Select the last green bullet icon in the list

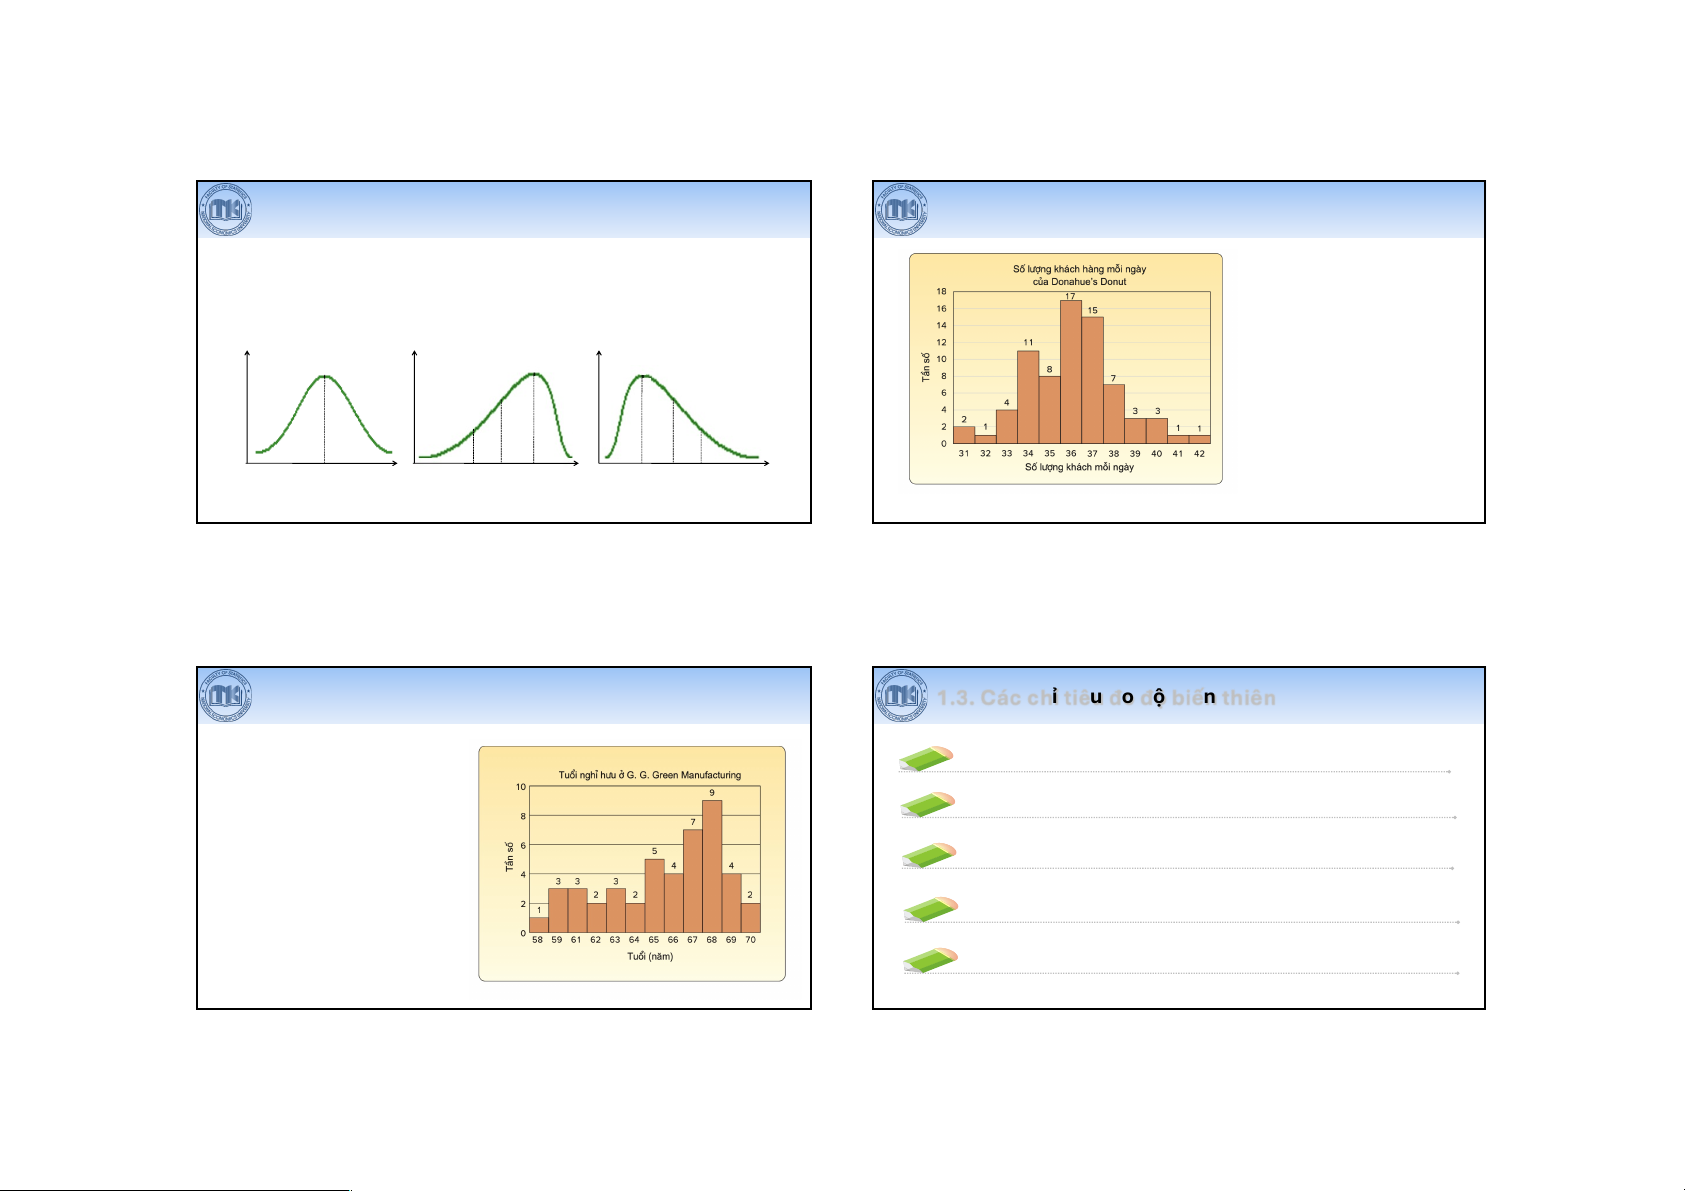[x=931, y=961]
